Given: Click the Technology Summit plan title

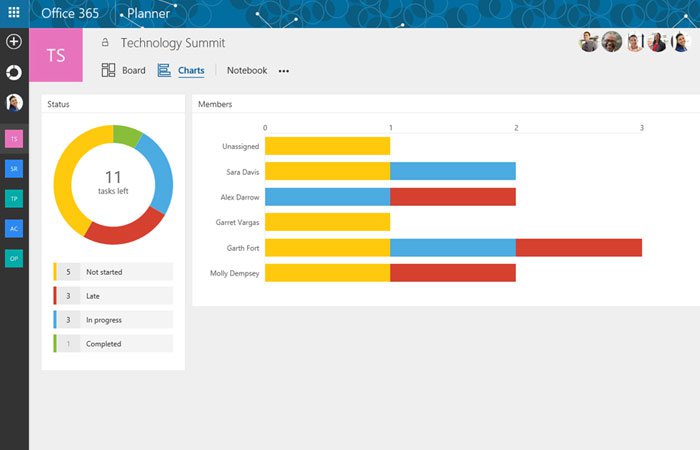Looking at the screenshot, I should [173, 43].
